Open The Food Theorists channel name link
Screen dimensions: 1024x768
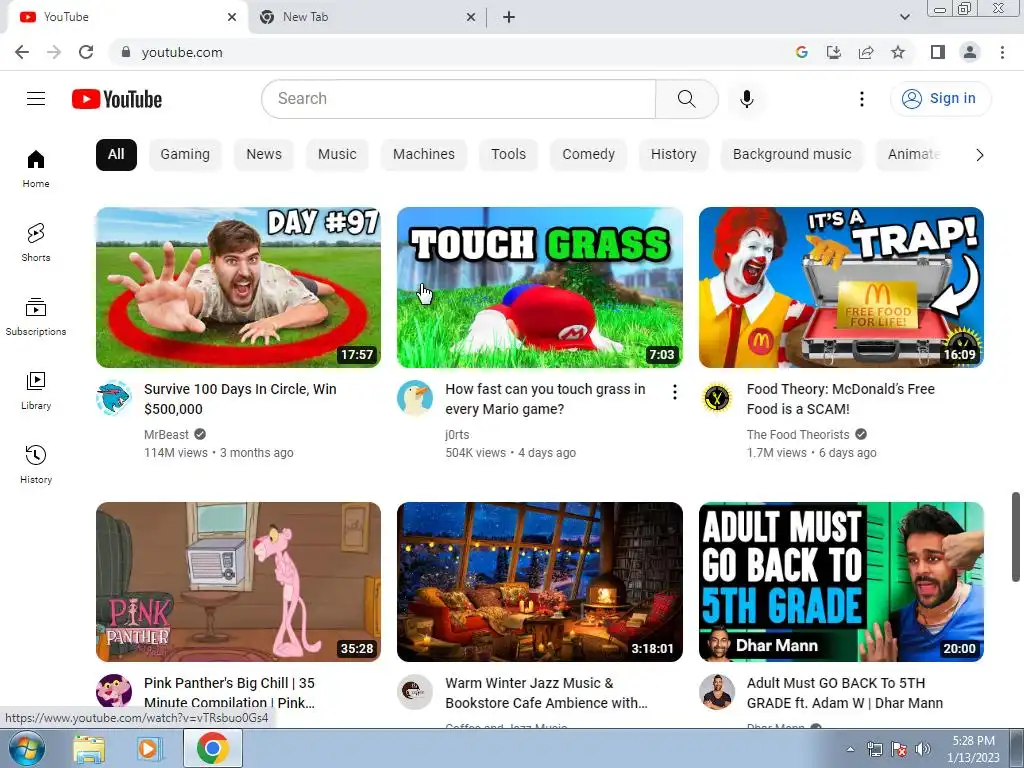point(798,434)
